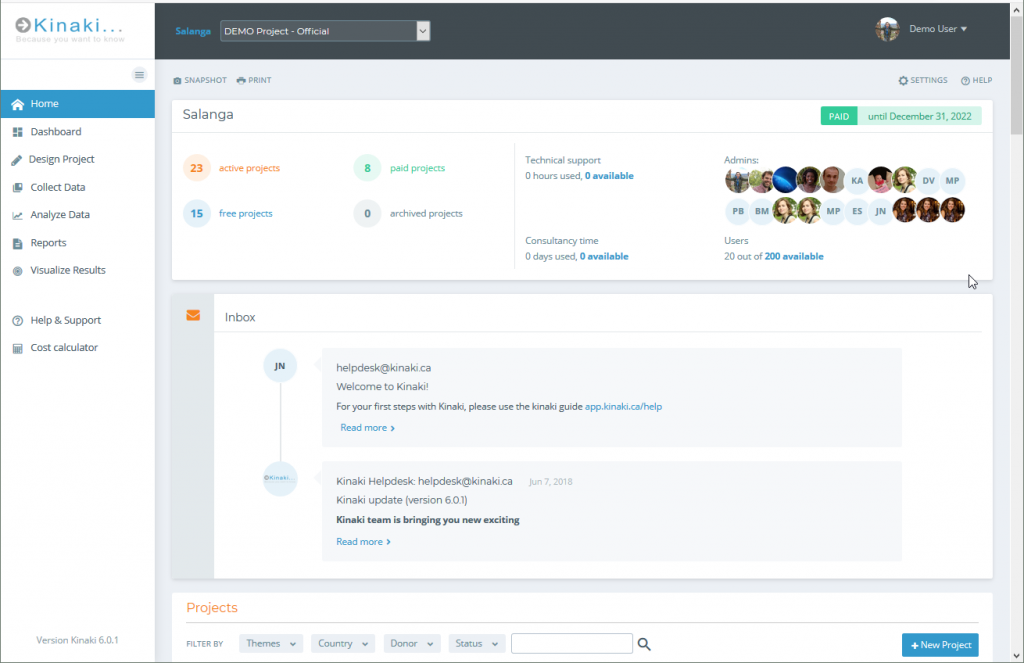Click the Projects search input field
Screen dimensions: 1024x663
click(572, 643)
